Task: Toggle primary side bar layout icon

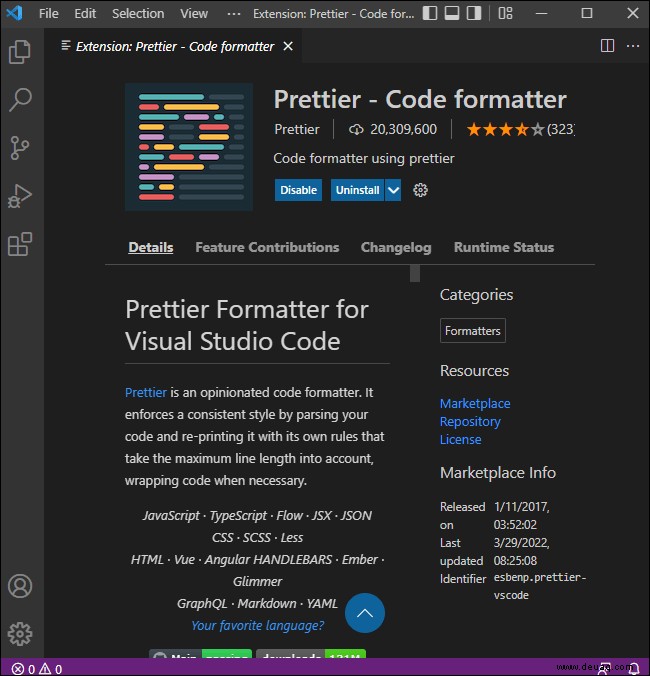Action: [x=430, y=13]
